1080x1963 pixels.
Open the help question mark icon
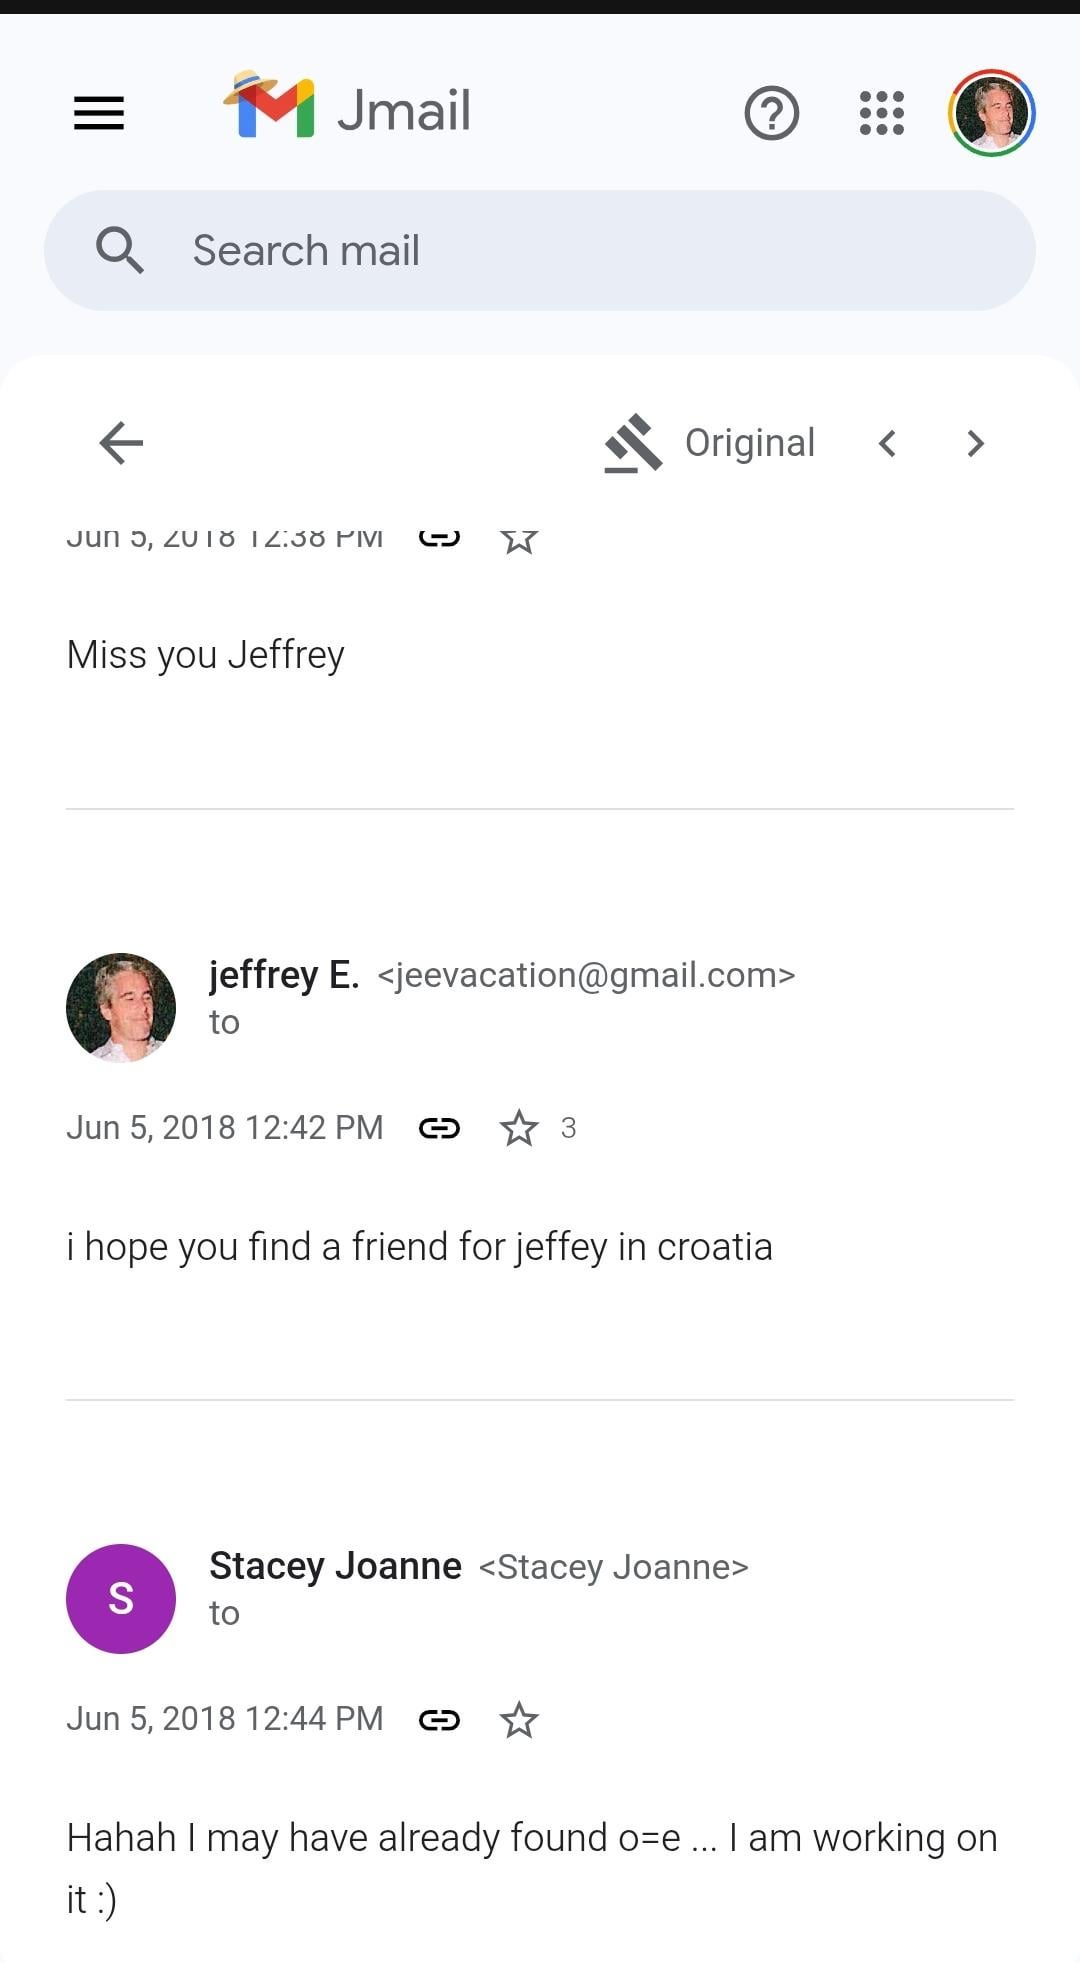coord(771,113)
